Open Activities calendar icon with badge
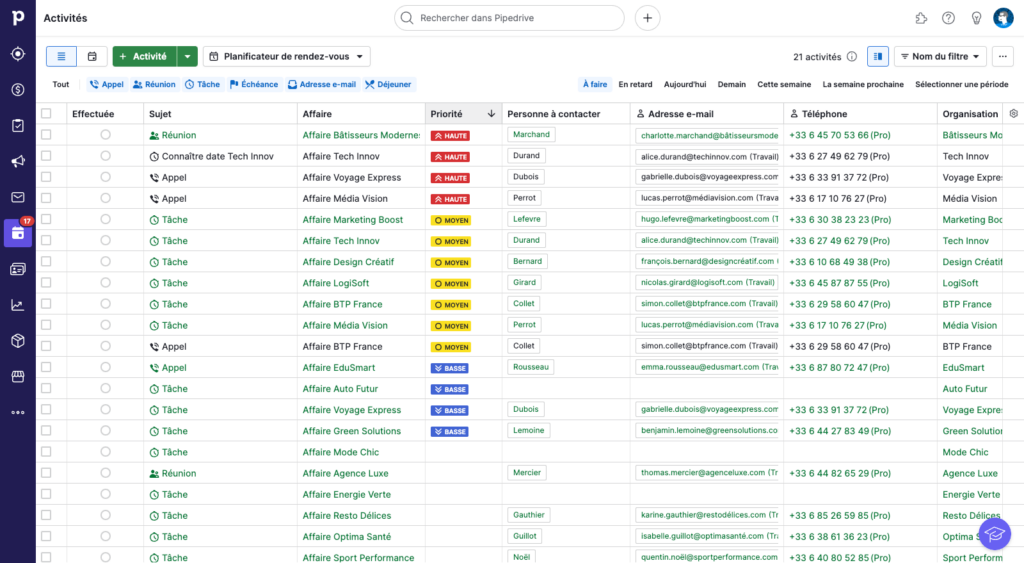Viewport: 1024px width, 563px height. click(18, 233)
